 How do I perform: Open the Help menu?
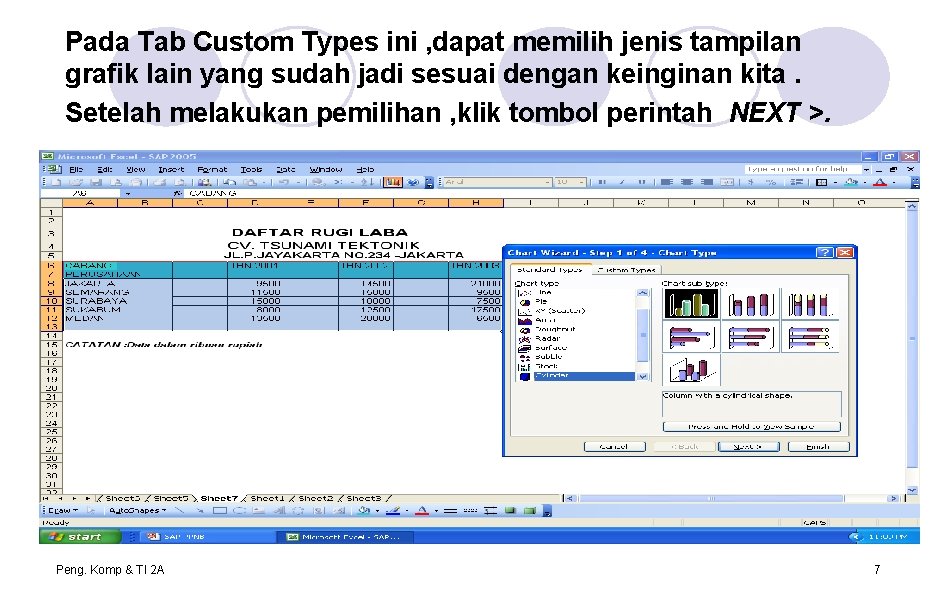(x=365, y=170)
